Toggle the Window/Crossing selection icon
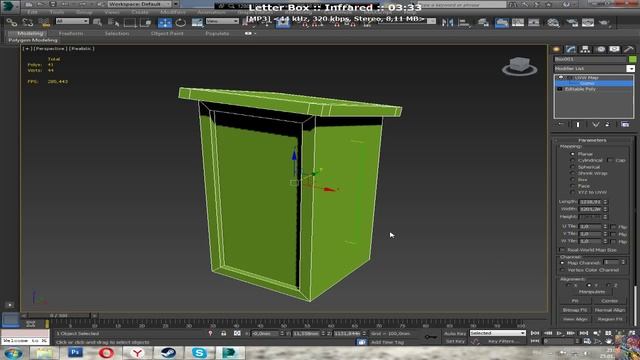 pyautogui.click(x=146, y=22)
